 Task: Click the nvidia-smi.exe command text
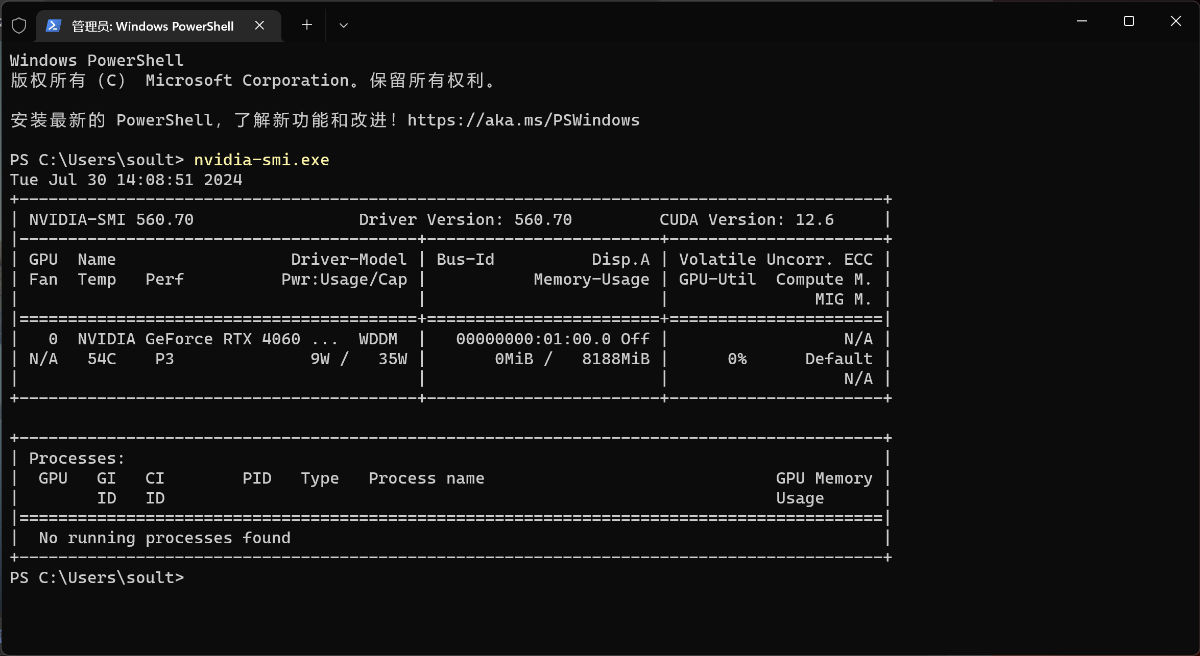pos(262,160)
